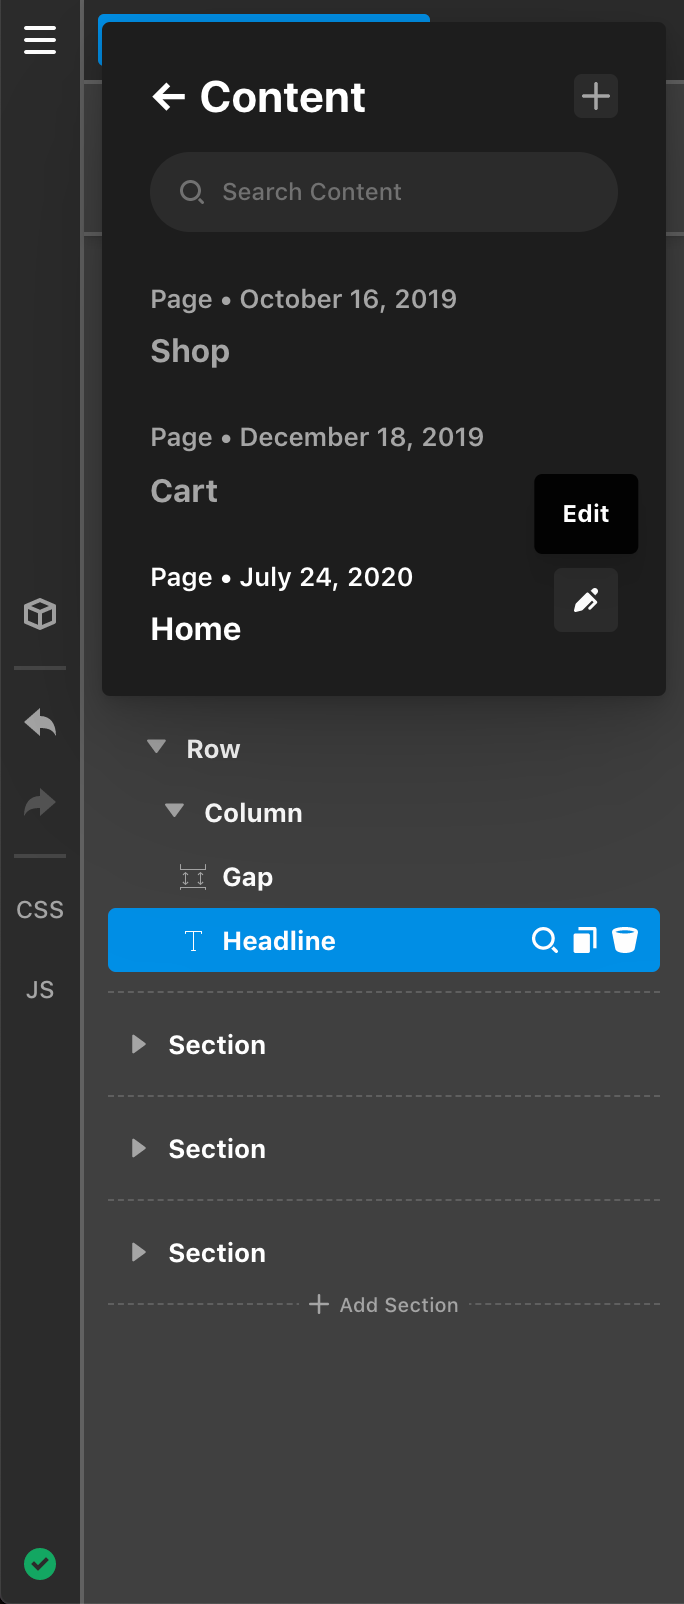Click the redo arrow icon
684x1604 pixels.
[40, 802]
